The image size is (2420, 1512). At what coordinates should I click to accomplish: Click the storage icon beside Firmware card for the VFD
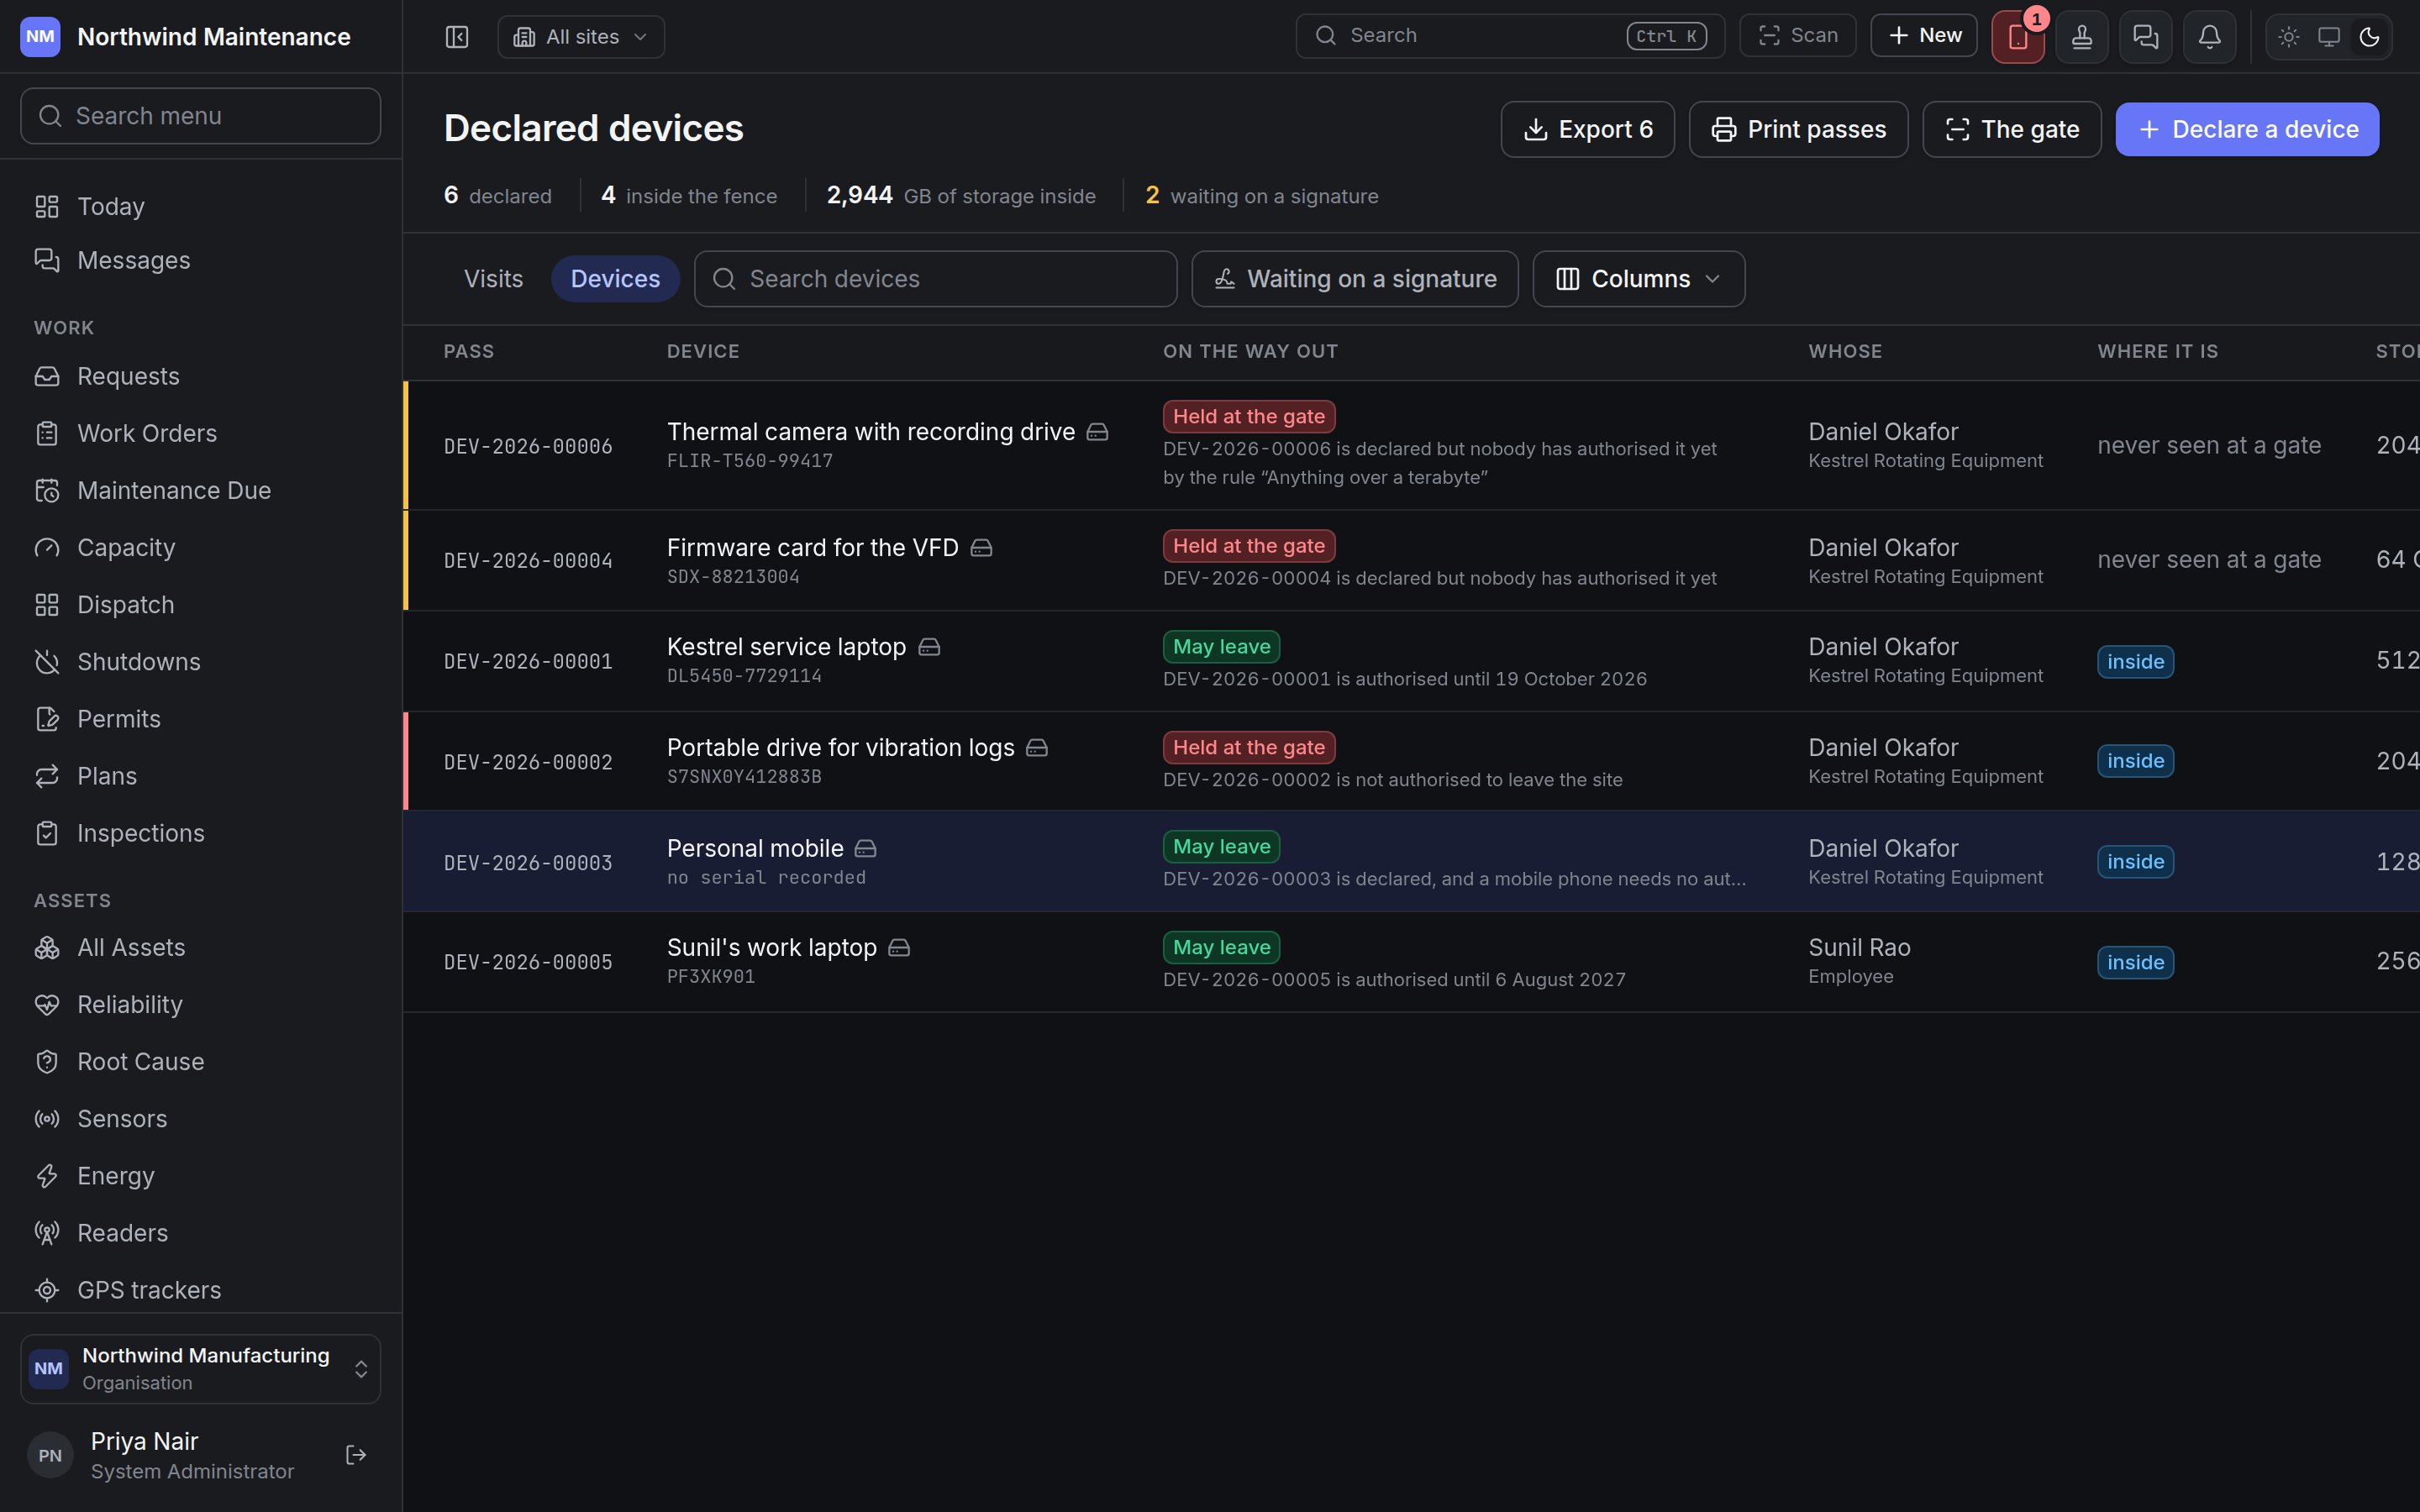[x=982, y=548]
